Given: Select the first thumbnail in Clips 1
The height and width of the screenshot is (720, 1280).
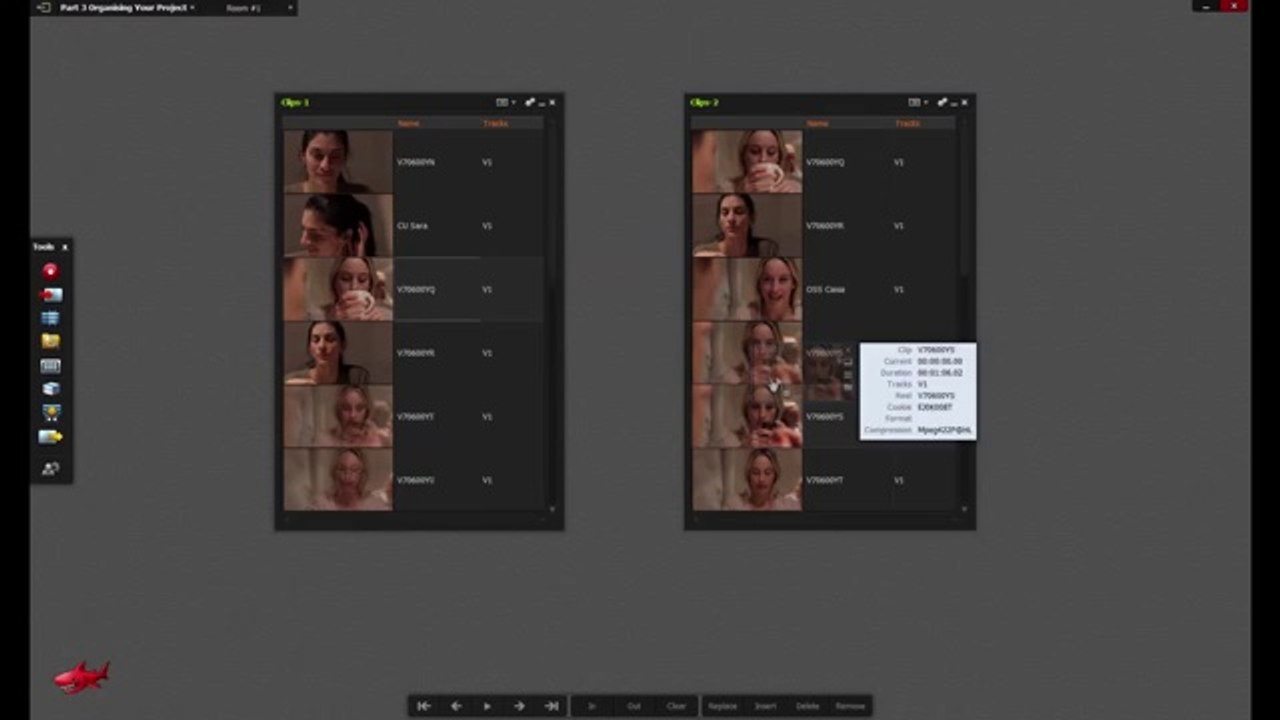Looking at the screenshot, I should pyautogui.click(x=338, y=161).
